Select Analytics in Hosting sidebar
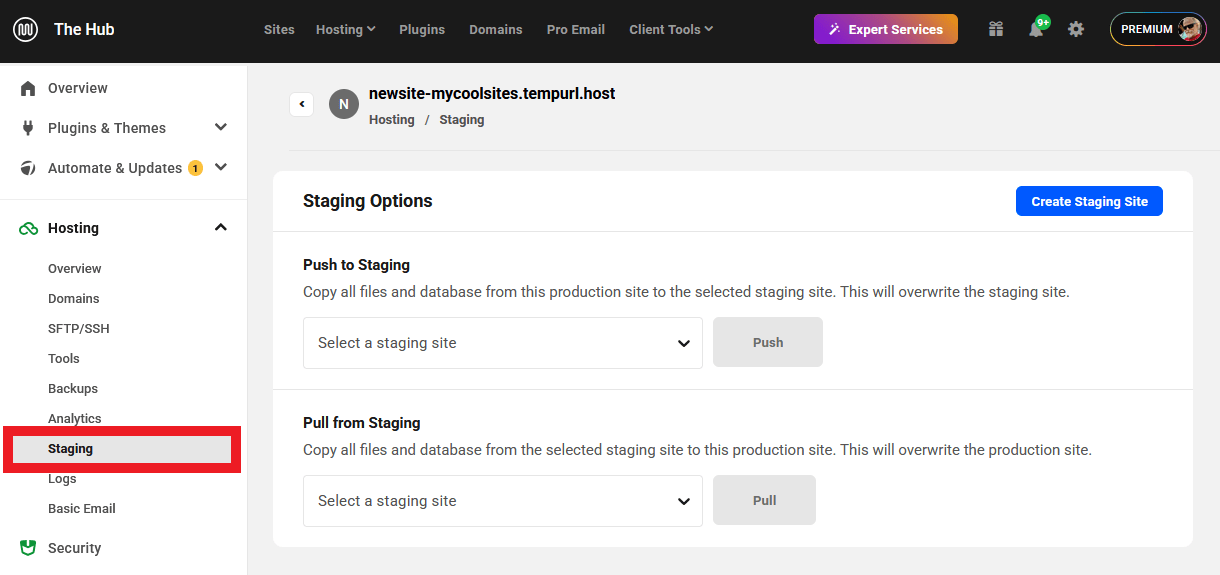 click(75, 418)
